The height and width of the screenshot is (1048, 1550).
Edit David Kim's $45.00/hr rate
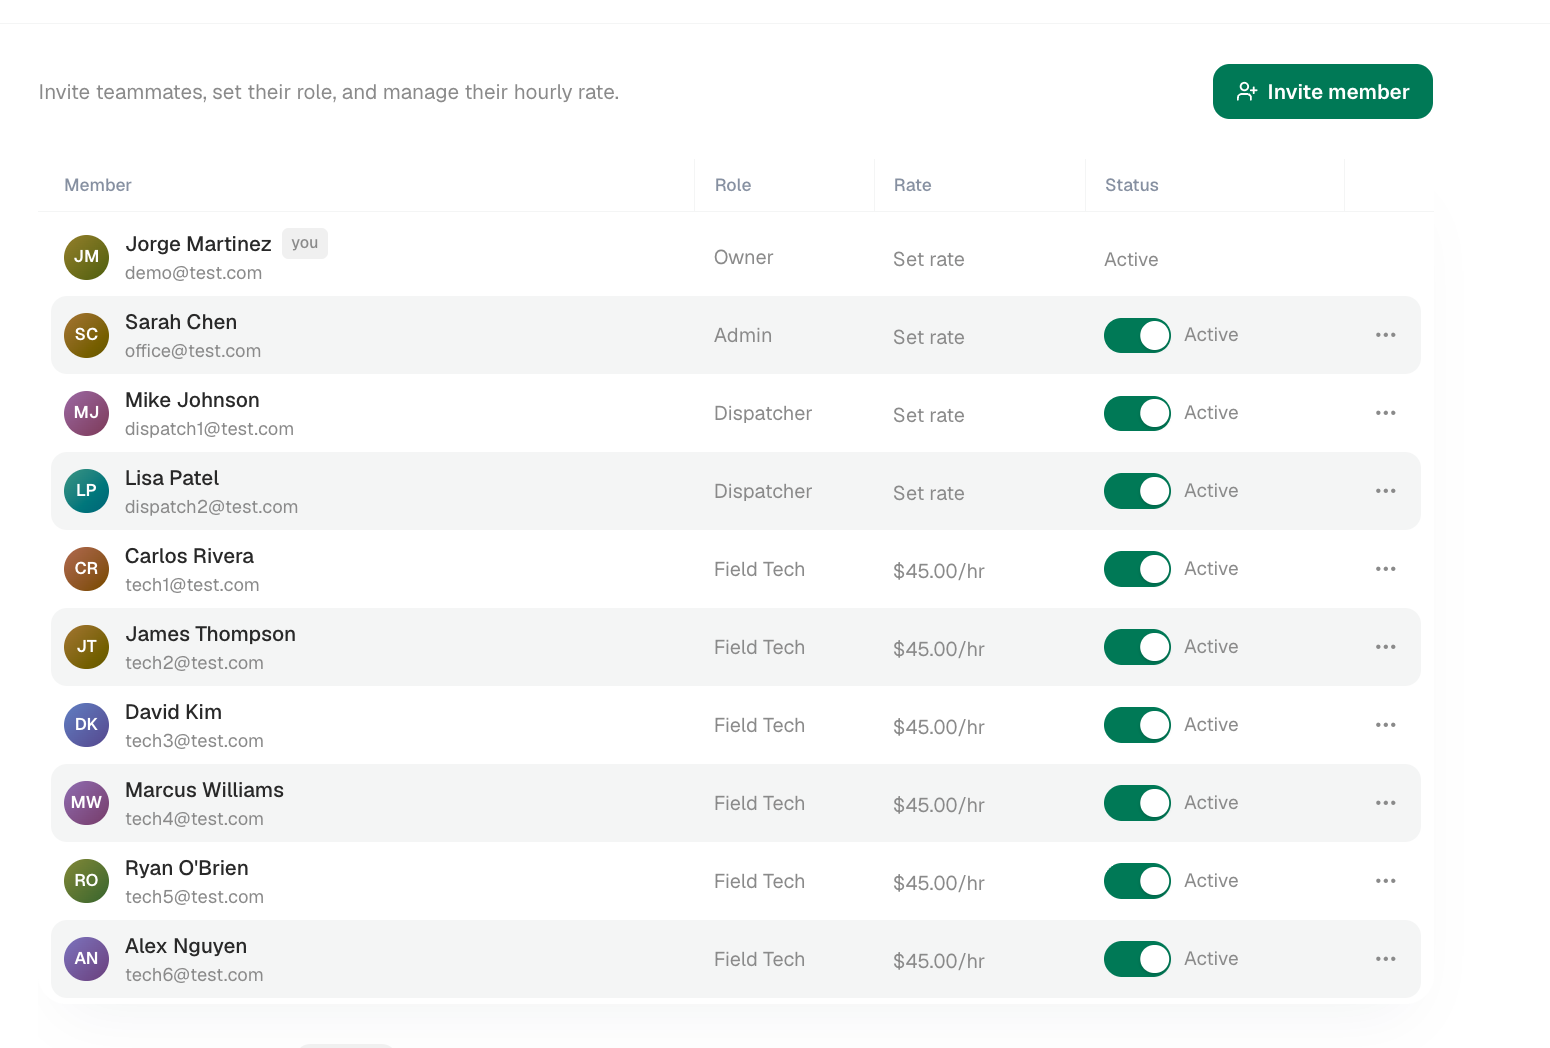click(939, 727)
